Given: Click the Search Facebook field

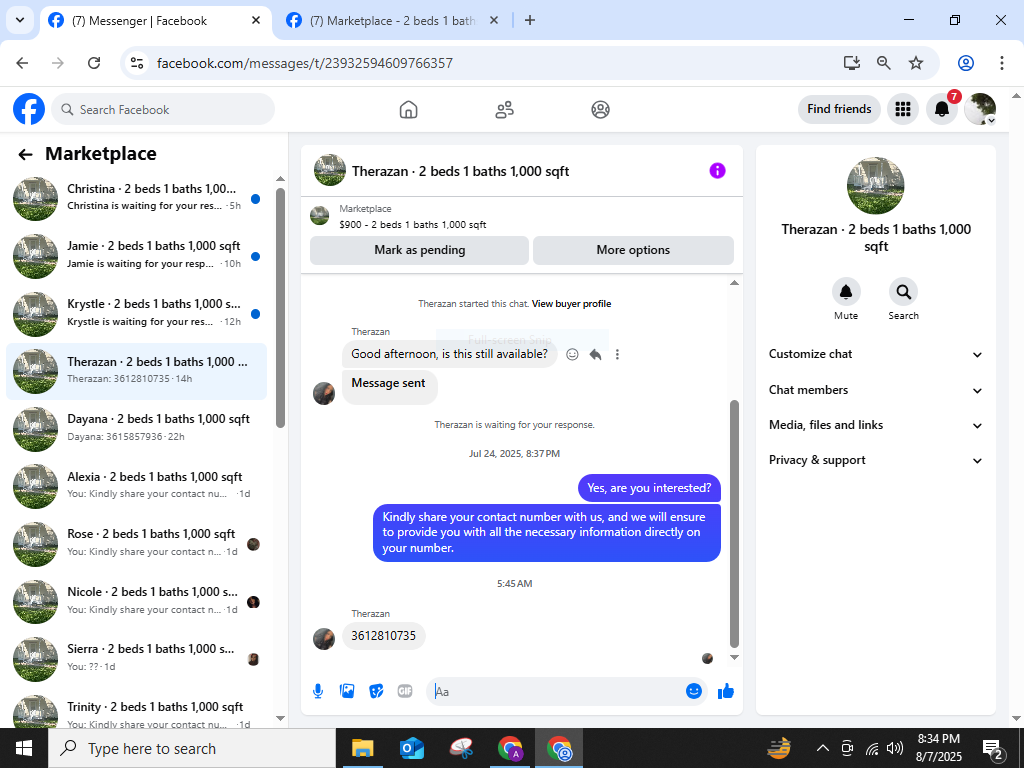Looking at the screenshot, I should [163, 109].
